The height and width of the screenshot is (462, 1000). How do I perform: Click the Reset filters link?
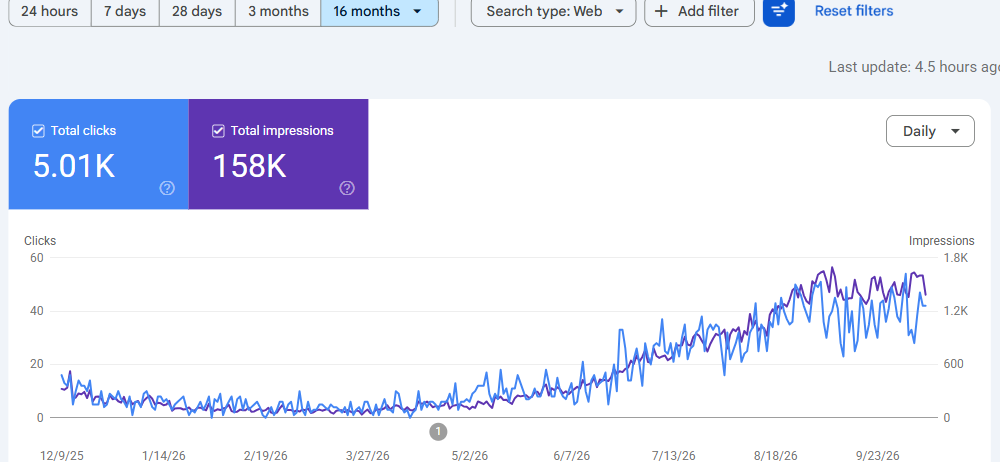coord(854,11)
